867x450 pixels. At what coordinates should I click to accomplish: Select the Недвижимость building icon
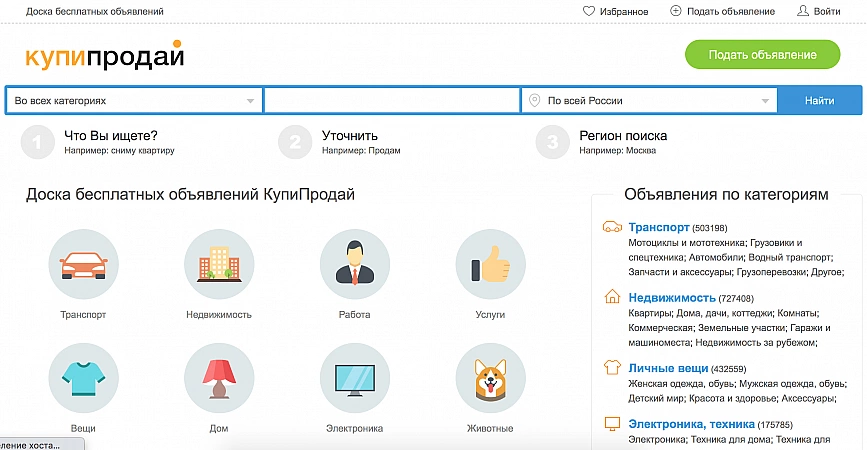pyautogui.click(x=218, y=264)
